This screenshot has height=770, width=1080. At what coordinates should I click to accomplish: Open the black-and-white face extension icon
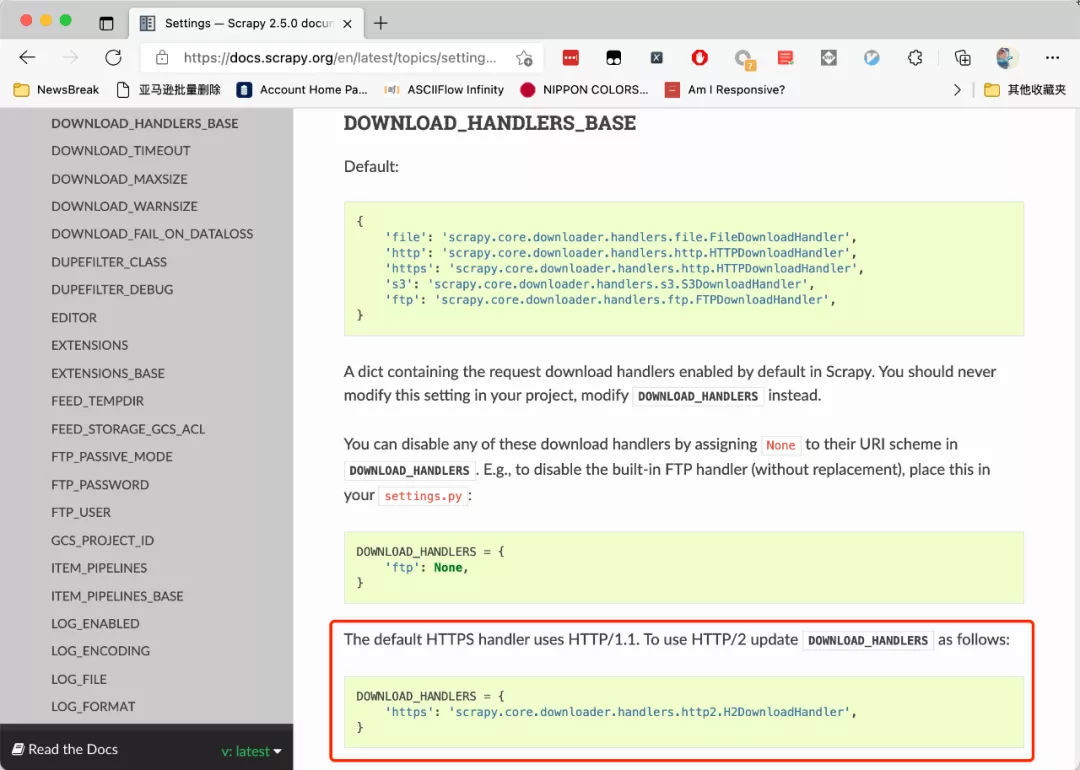(x=614, y=58)
